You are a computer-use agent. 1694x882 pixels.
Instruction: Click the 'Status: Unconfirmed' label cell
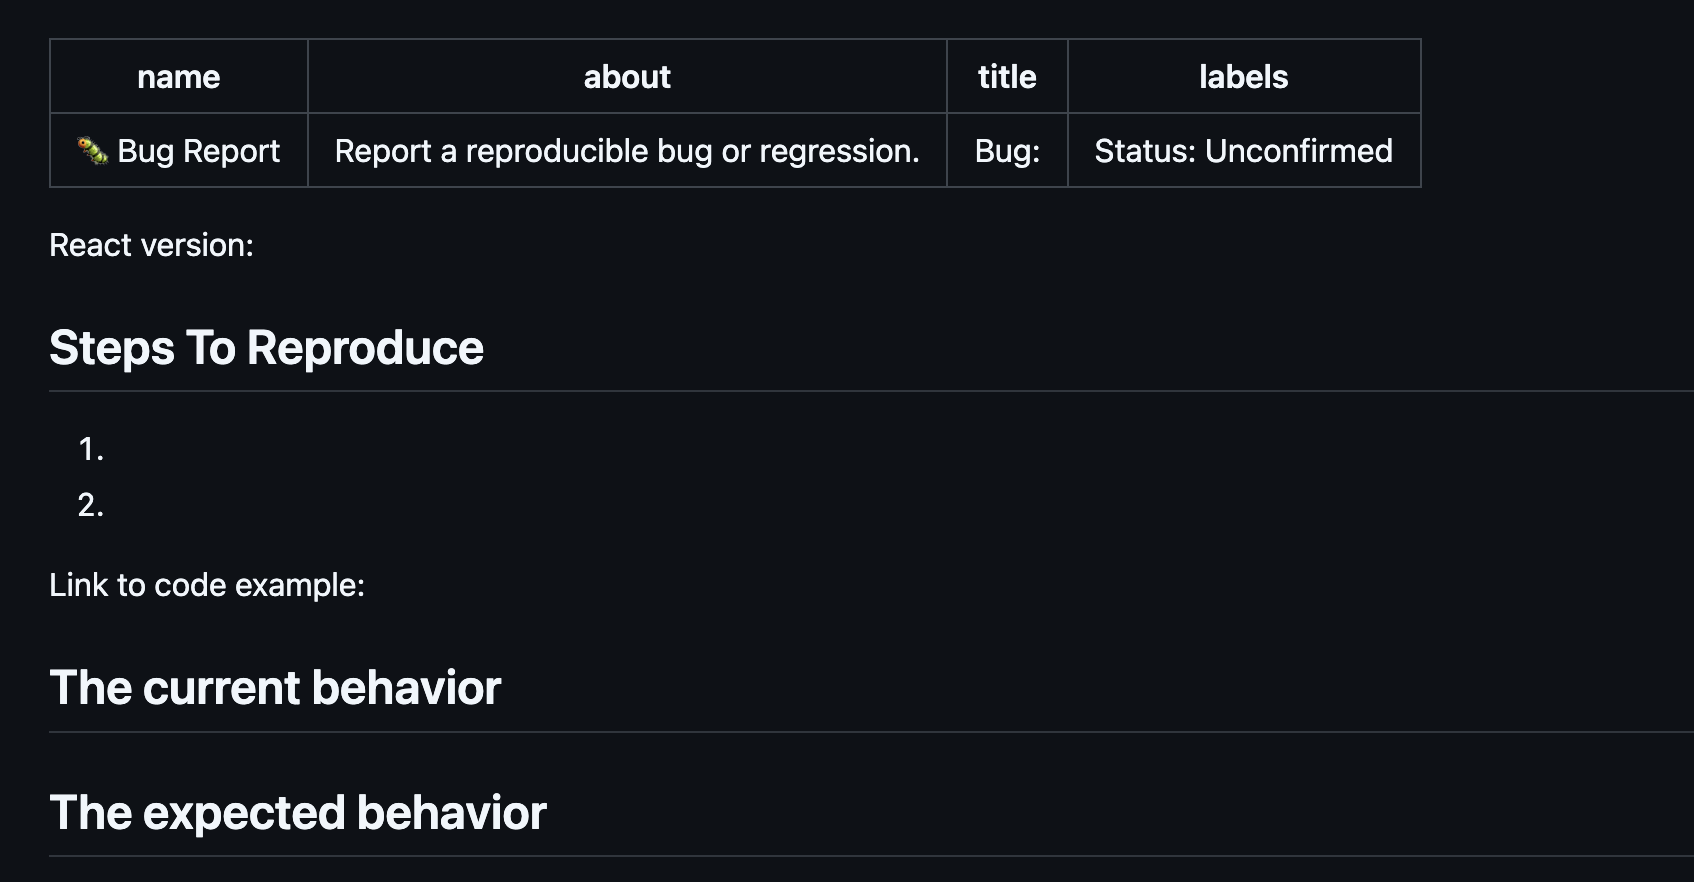(1244, 151)
